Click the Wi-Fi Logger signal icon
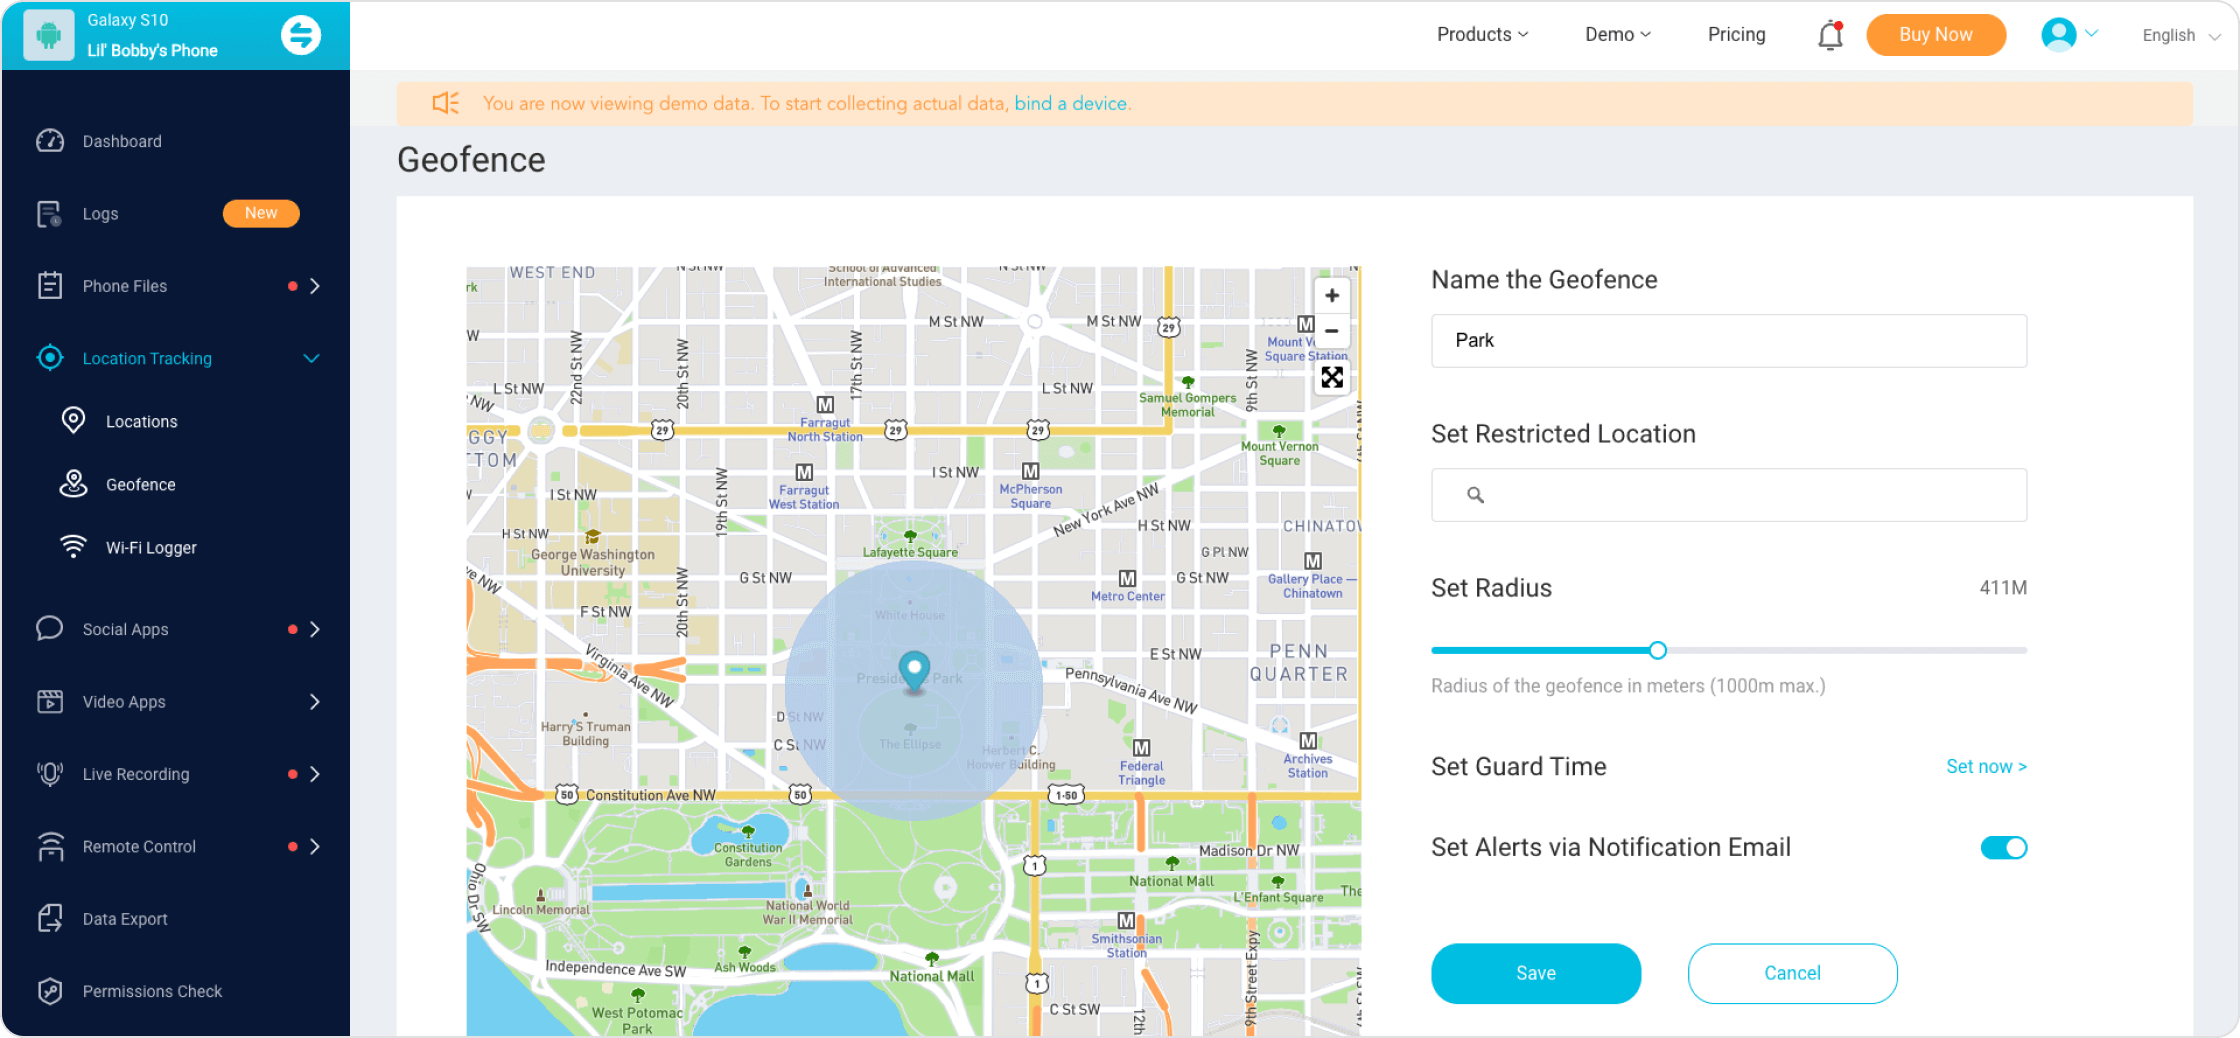Viewport: 2240px width, 1038px height. [73, 547]
